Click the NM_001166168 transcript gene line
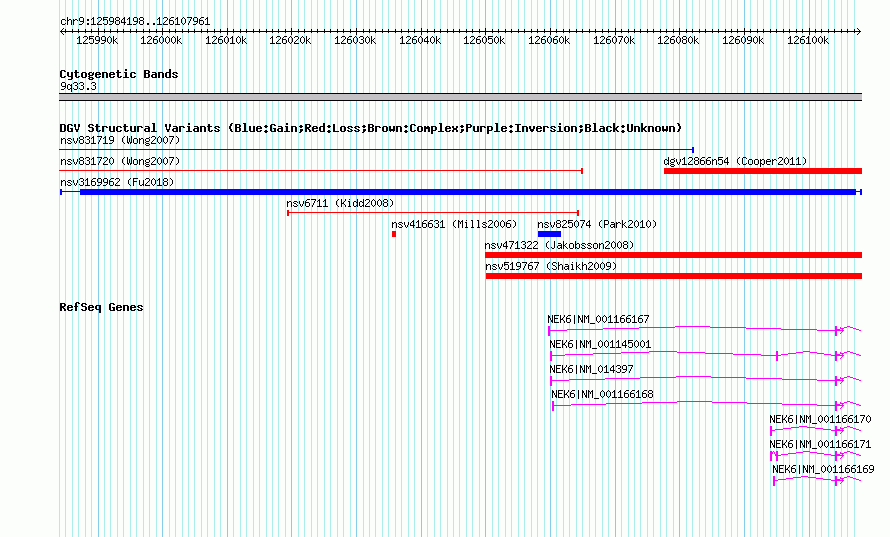The image size is (890, 537). 707,405
